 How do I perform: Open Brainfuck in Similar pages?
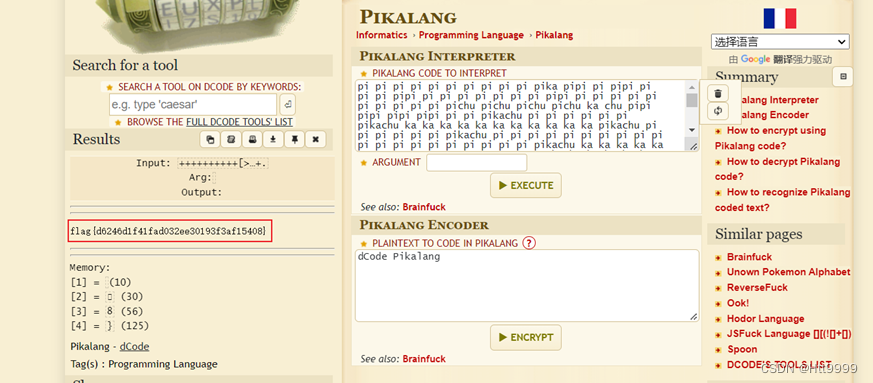pyautogui.click(x=749, y=257)
